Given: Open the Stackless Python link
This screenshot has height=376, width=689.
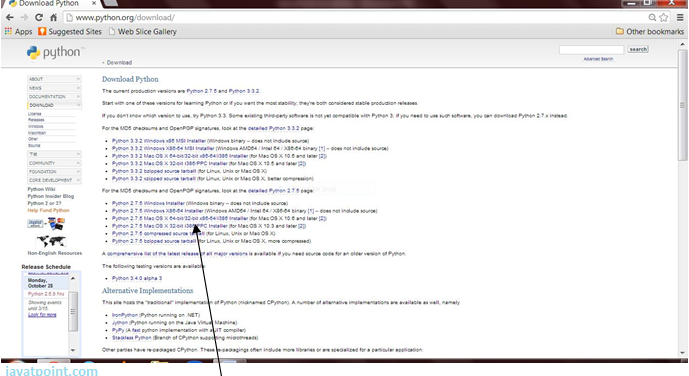Looking at the screenshot, I should tap(131, 338).
